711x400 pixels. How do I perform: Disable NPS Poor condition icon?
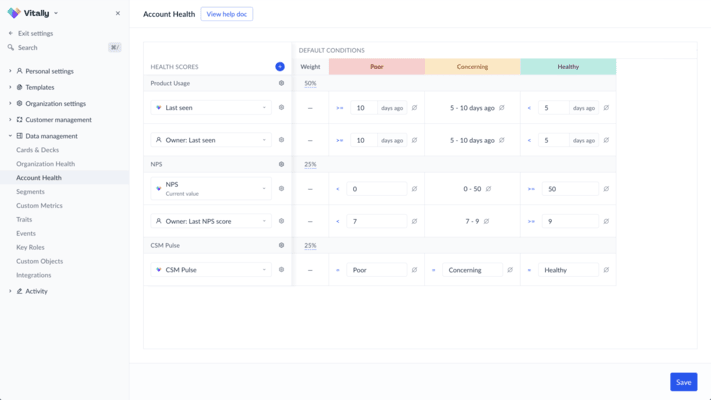pos(414,189)
